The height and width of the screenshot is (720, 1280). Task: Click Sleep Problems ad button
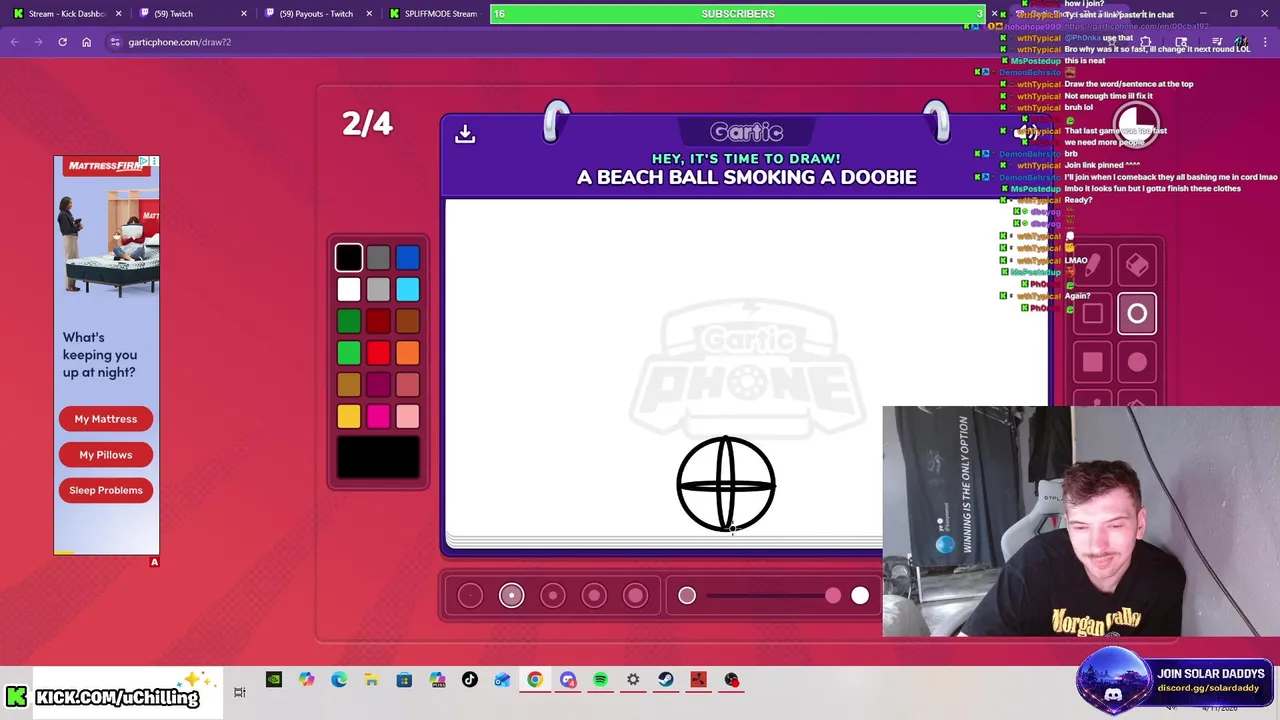pyautogui.click(x=105, y=490)
